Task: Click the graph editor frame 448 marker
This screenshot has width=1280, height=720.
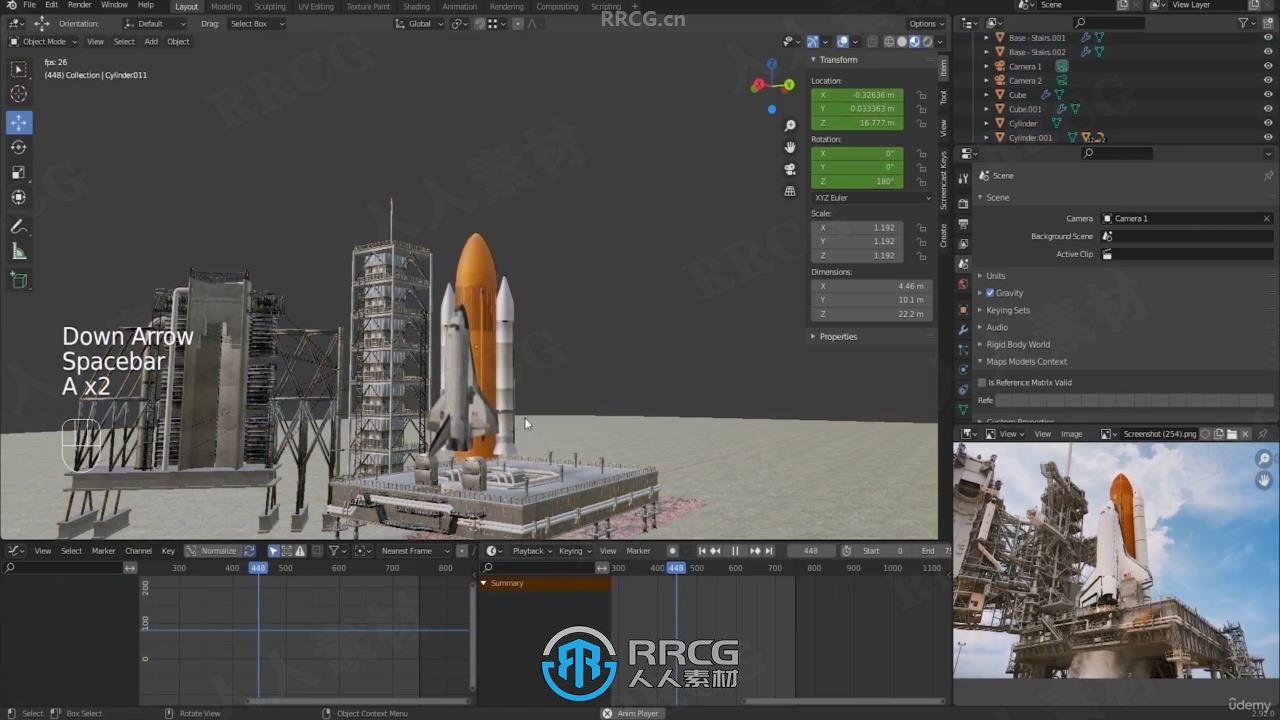Action: [258, 568]
